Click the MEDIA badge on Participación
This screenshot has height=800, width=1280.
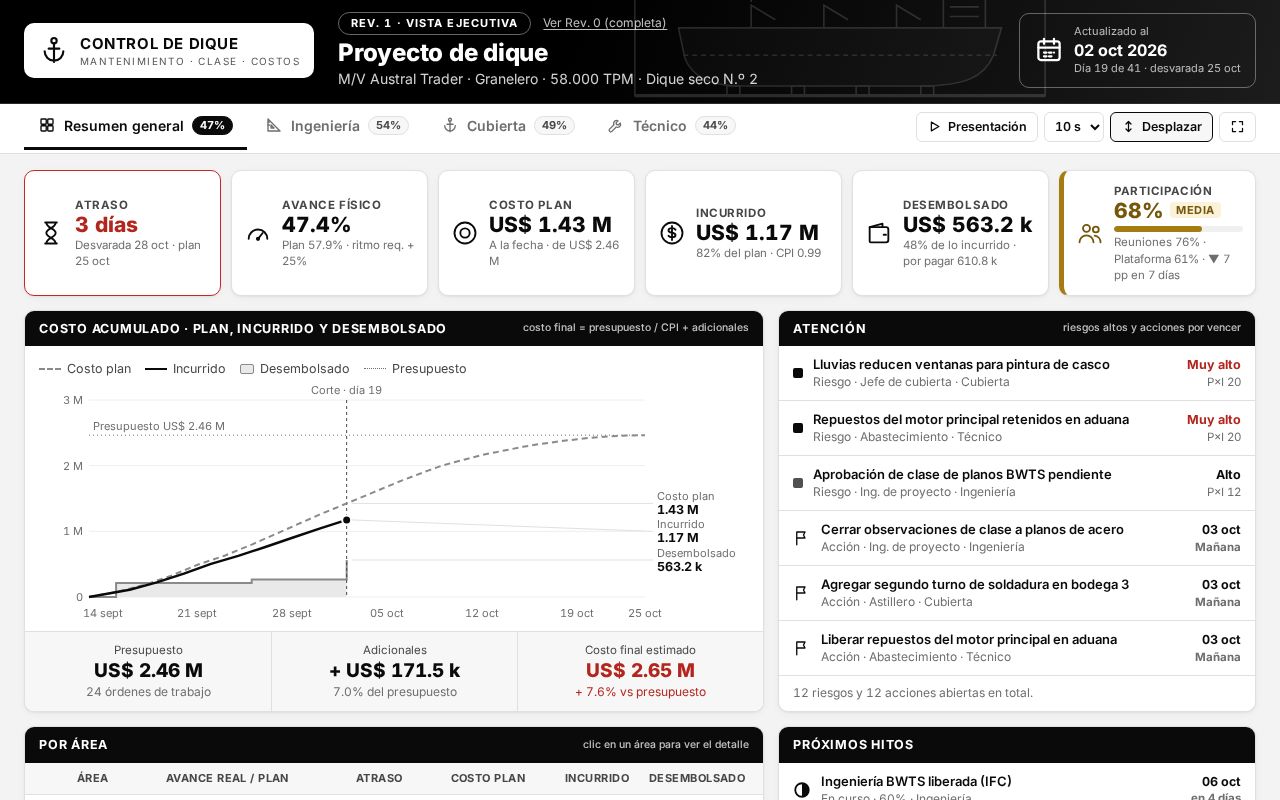(x=1195, y=210)
